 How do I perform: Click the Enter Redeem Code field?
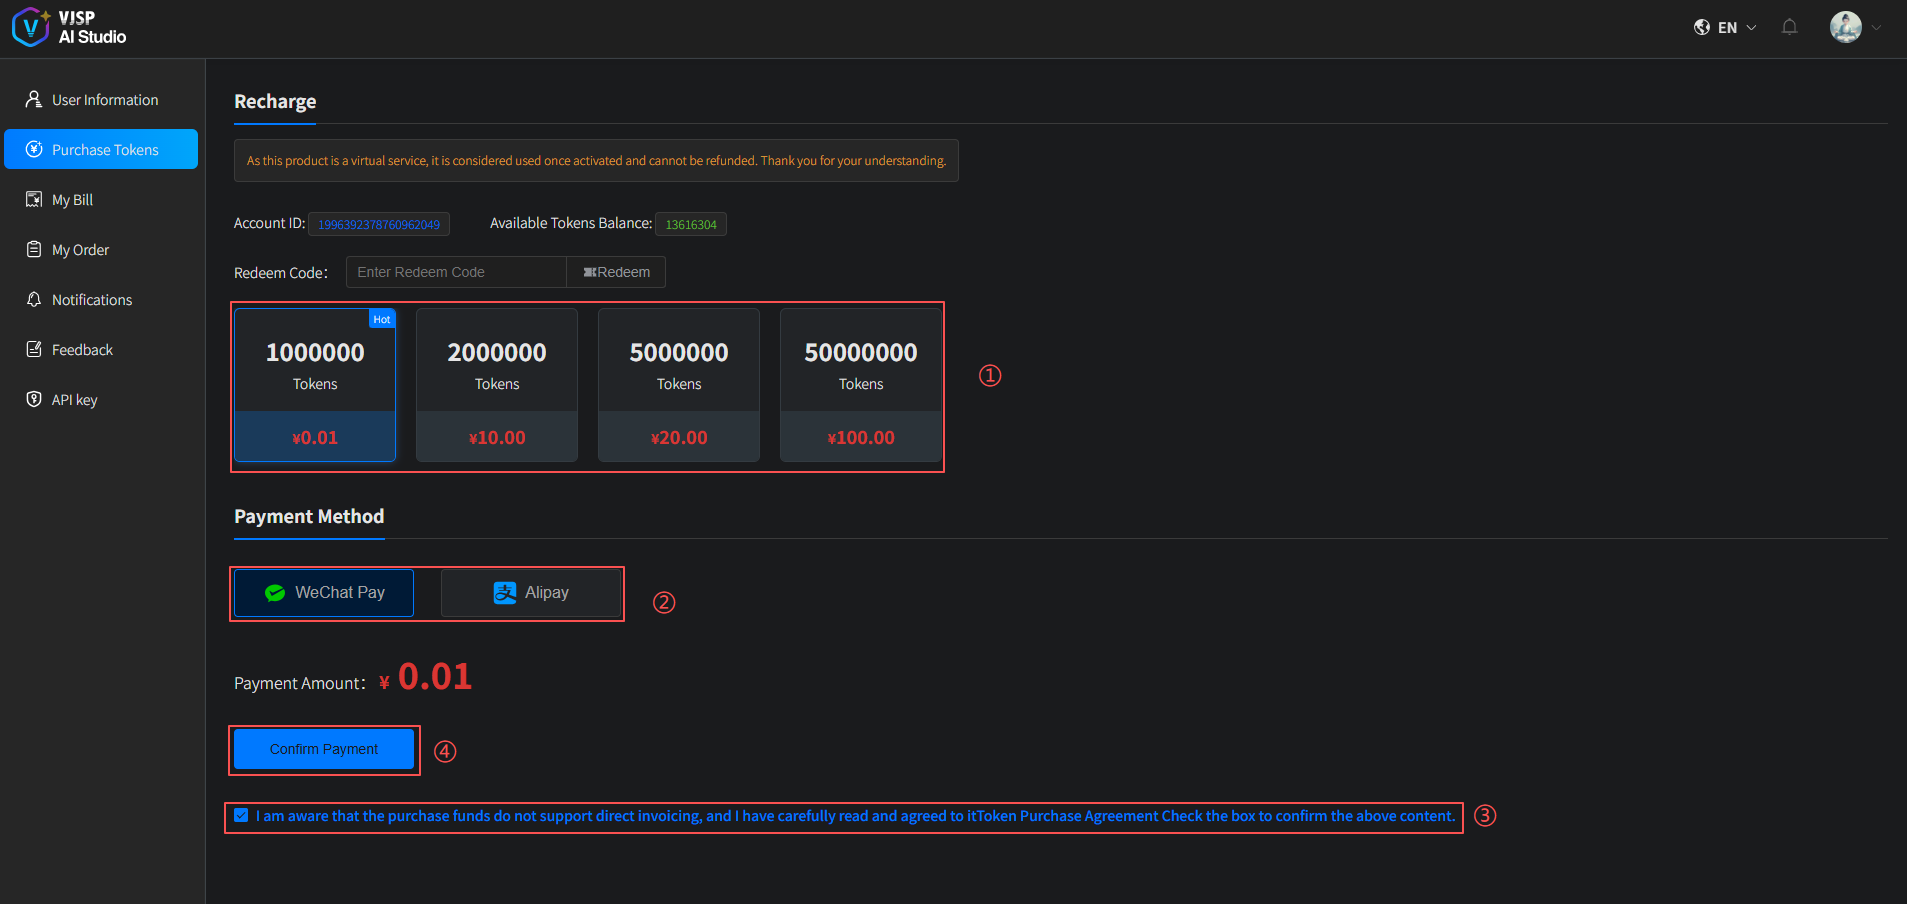coord(456,272)
